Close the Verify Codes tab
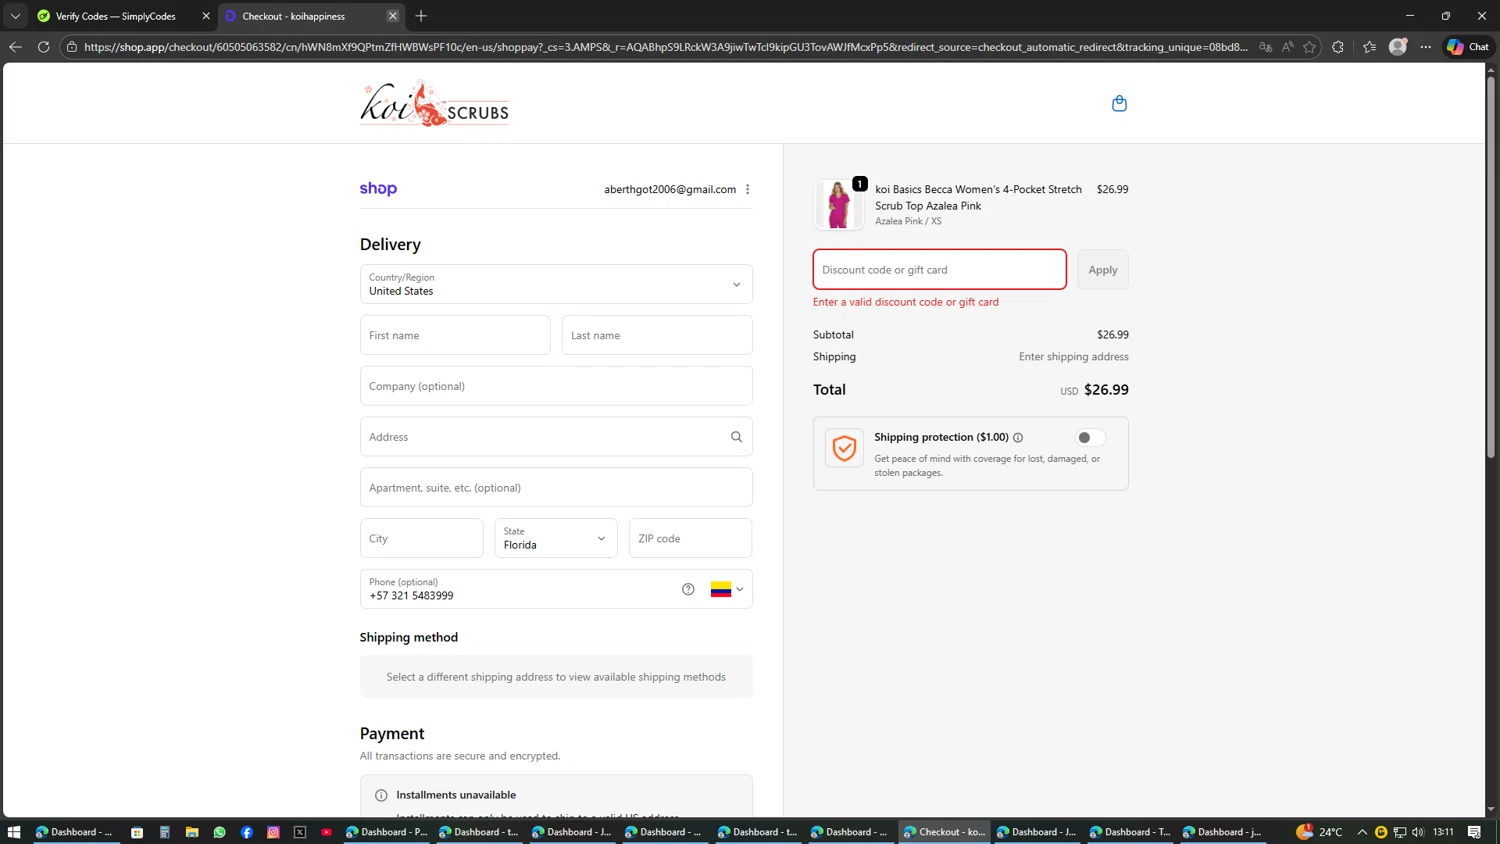Screen dimensions: 1500x844 click(206, 16)
